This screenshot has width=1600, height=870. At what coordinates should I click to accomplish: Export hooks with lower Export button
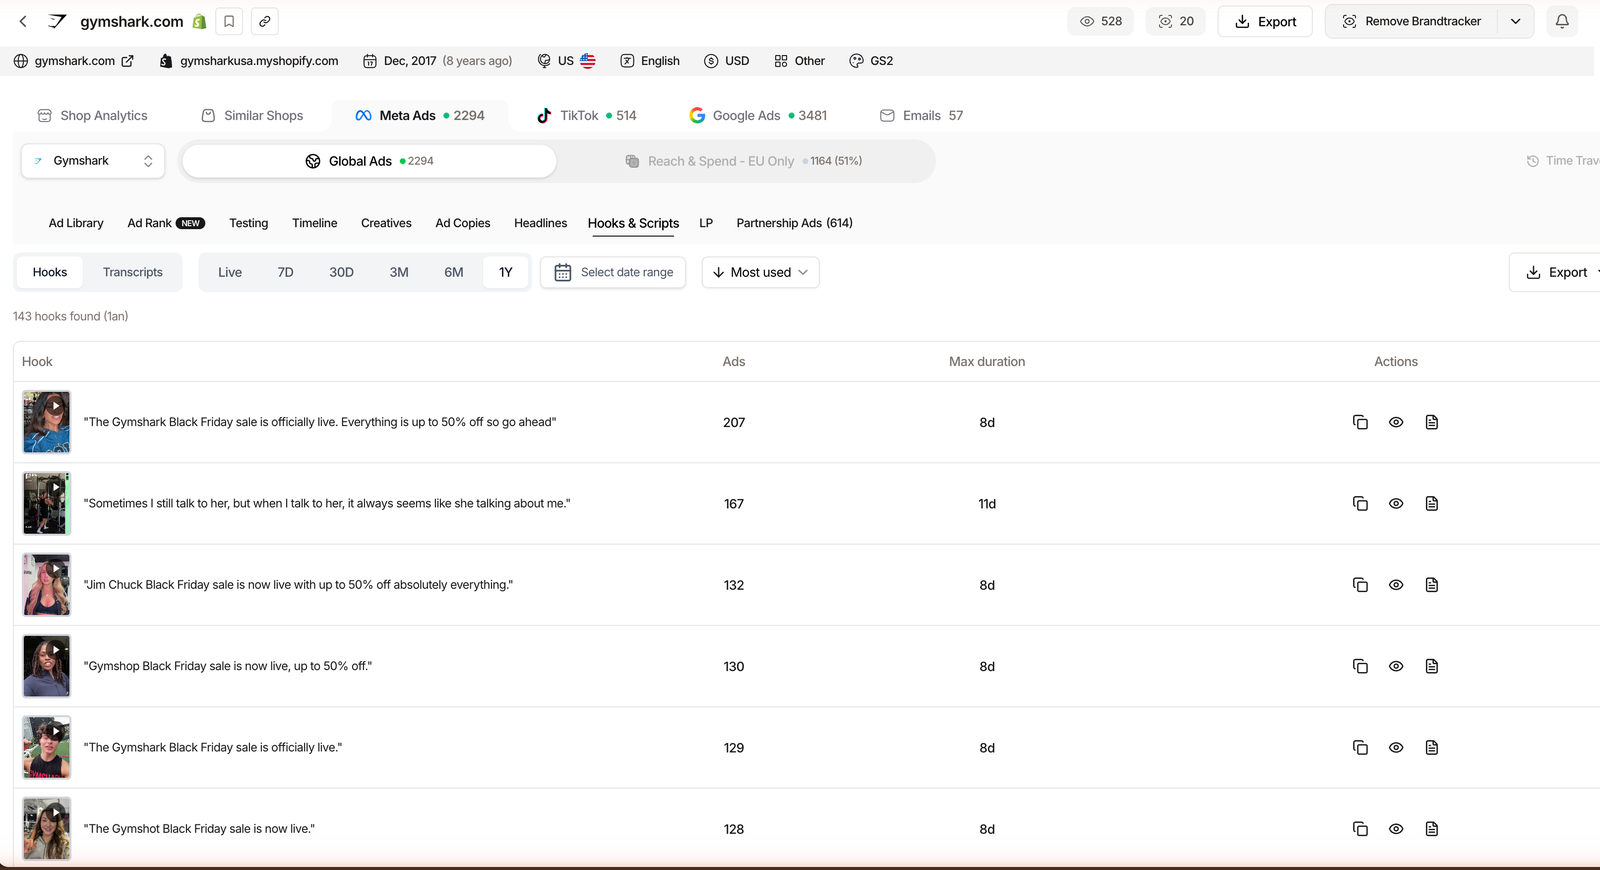[x=1557, y=272]
